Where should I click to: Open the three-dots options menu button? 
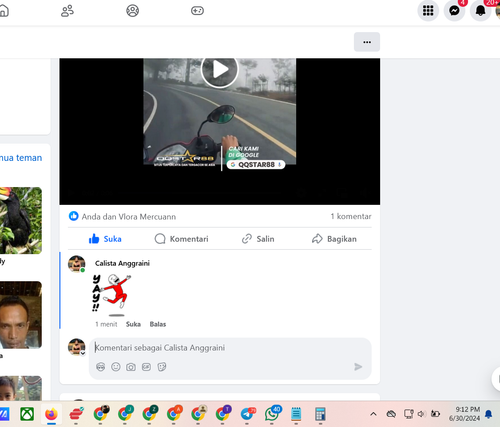coord(367,42)
